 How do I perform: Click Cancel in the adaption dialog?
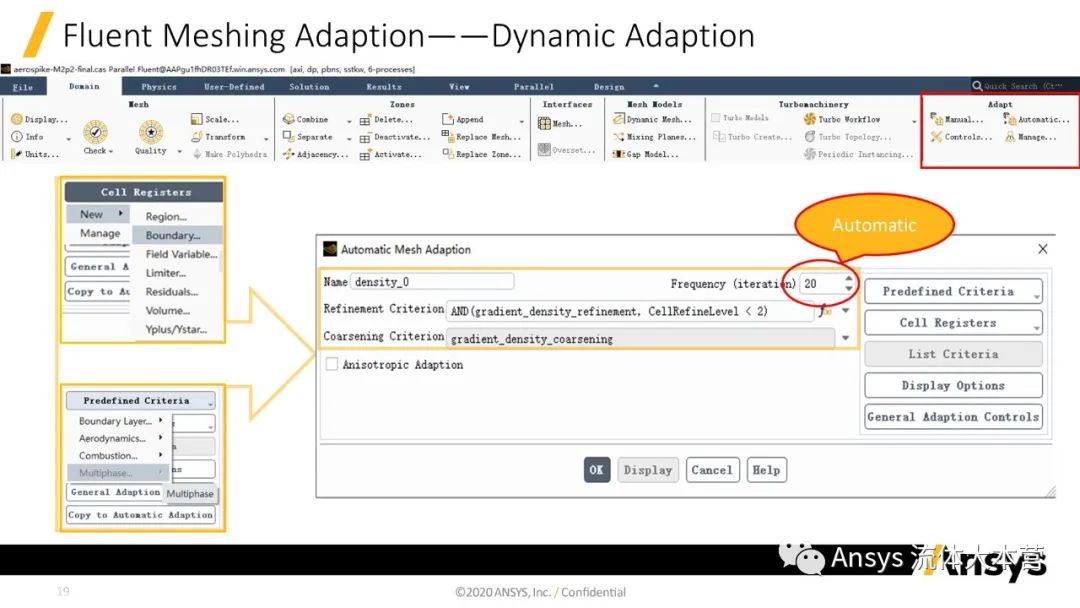[712, 470]
